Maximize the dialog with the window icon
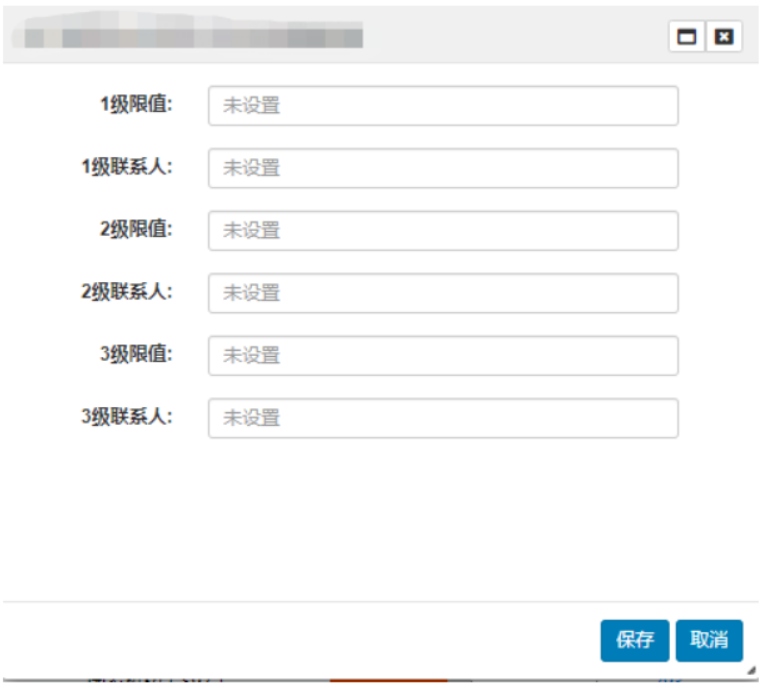 tap(687, 36)
